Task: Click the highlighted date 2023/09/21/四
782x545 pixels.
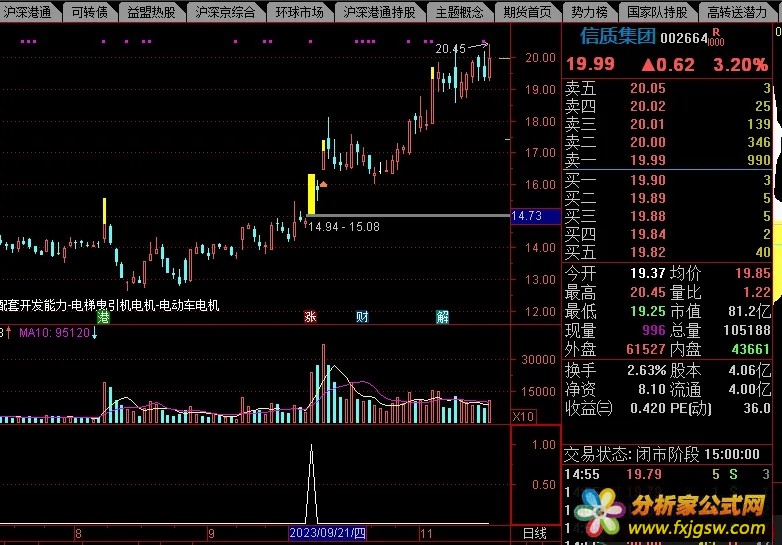Action: pyautogui.click(x=327, y=533)
